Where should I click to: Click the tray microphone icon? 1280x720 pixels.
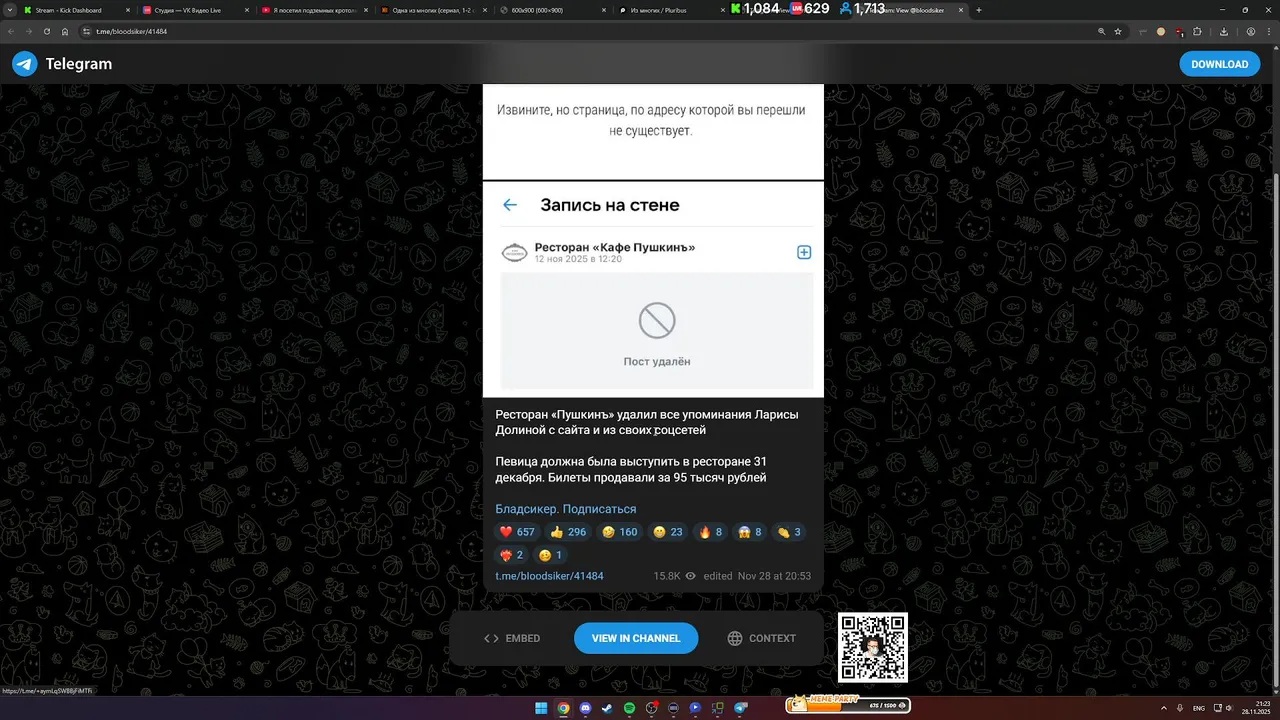pos(1181,708)
